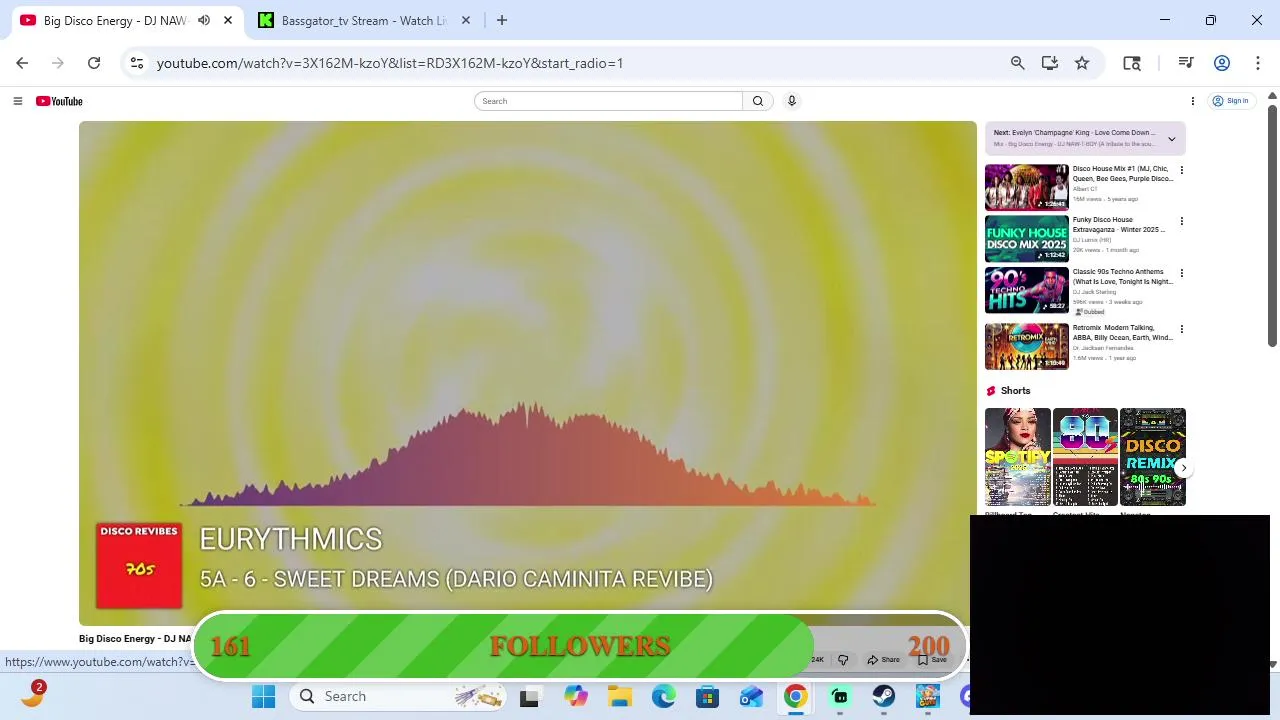The image size is (1280, 720).
Task: Open the Classic 90s Techno Anthems title link
Action: 1122,277
